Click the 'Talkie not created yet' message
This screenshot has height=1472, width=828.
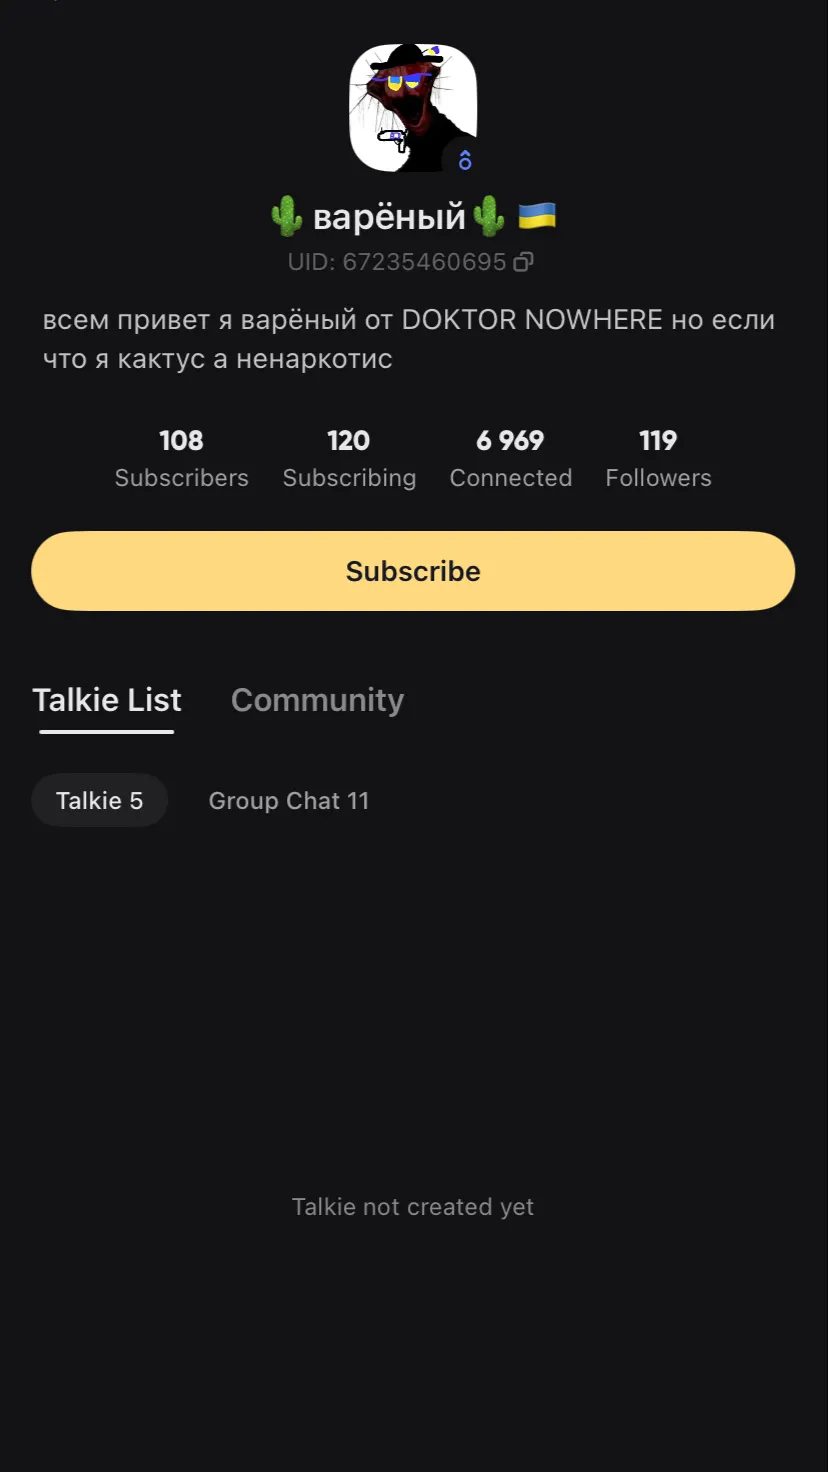click(x=413, y=1207)
